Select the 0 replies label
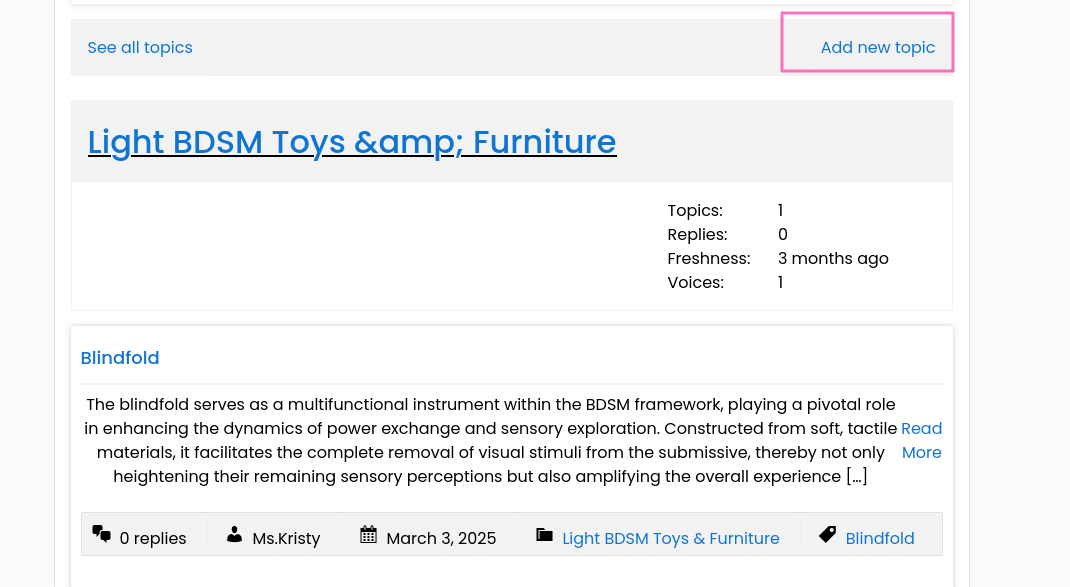The height and width of the screenshot is (587, 1070). [x=153, y=539]
